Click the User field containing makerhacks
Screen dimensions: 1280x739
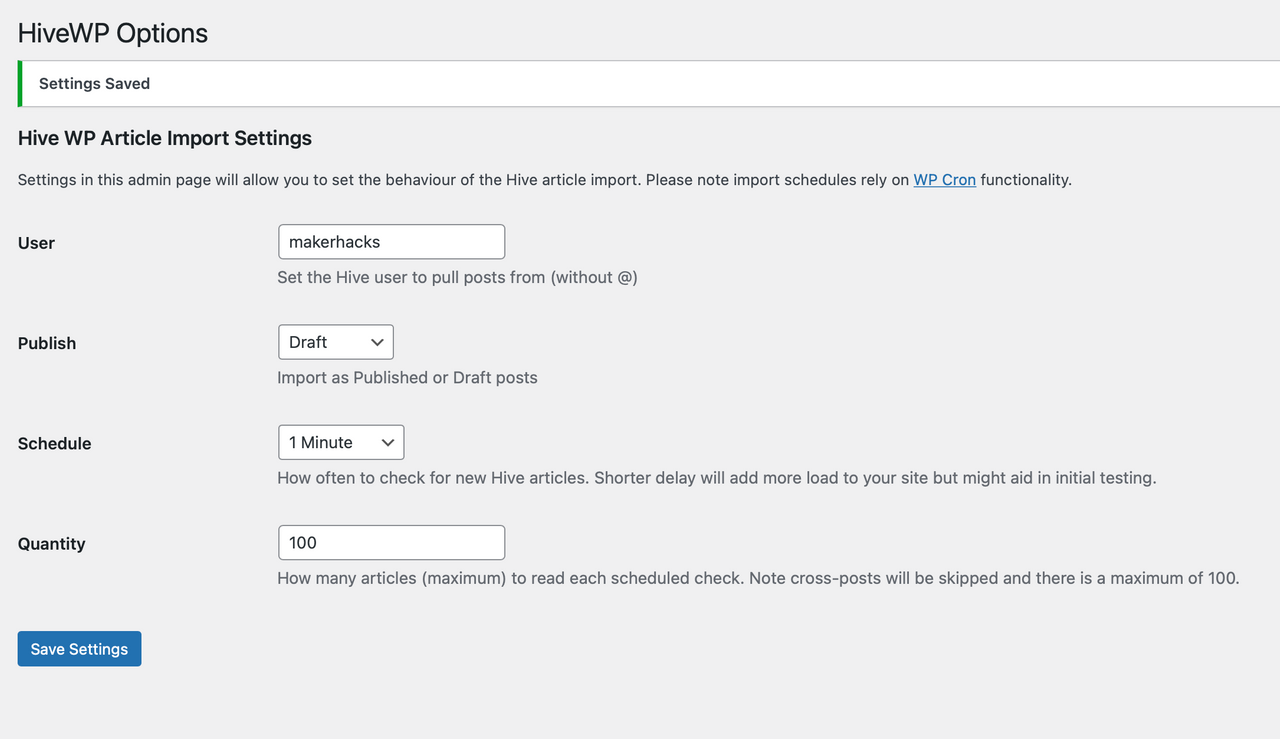391,242
